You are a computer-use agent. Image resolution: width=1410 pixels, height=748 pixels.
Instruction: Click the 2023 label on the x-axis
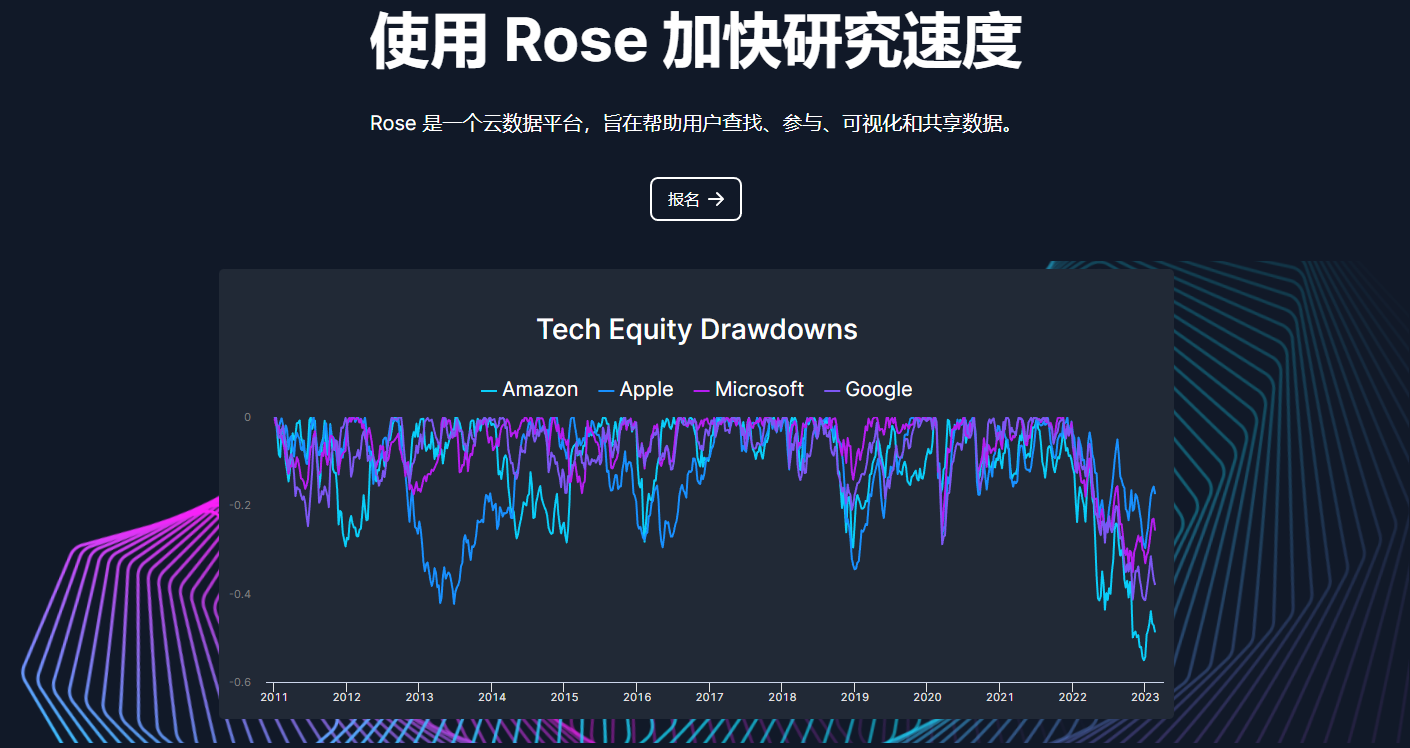coord(1146,697)
